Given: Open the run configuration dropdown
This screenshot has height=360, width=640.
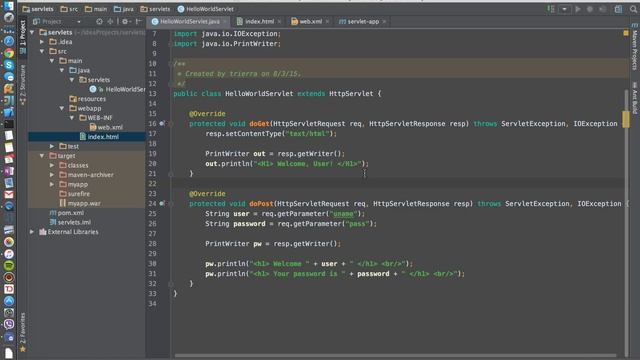Looking at the screenshot, I should (564, 9).
